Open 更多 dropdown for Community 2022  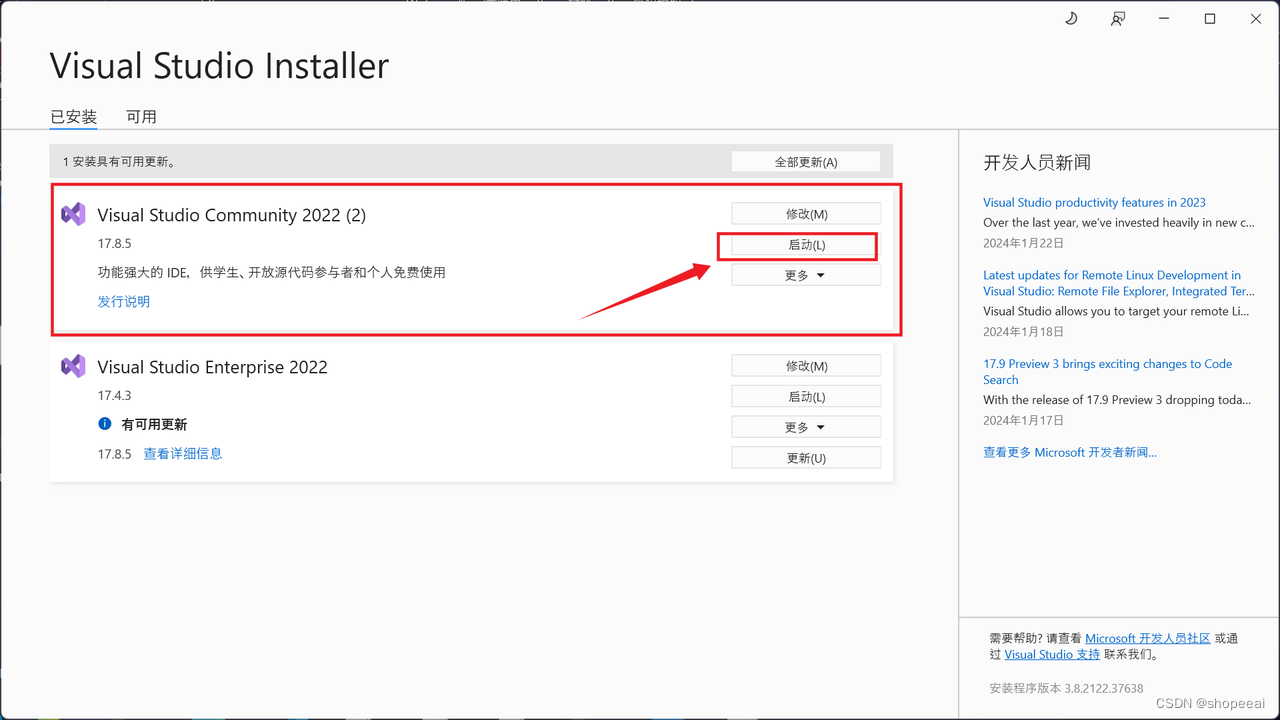point(806,275)
